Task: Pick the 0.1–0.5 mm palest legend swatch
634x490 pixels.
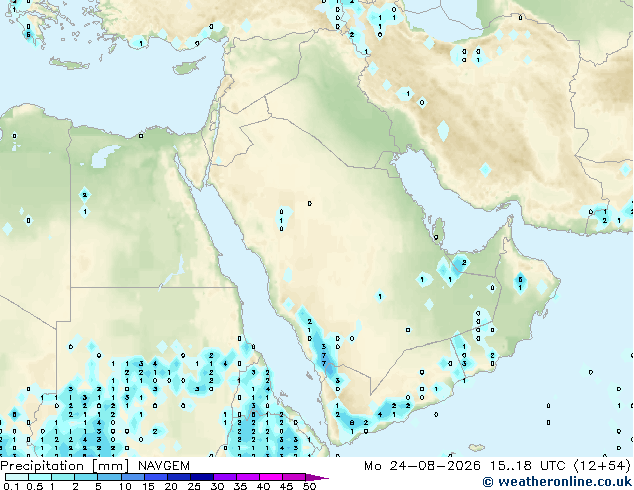Action: click(x=17, y=477)
